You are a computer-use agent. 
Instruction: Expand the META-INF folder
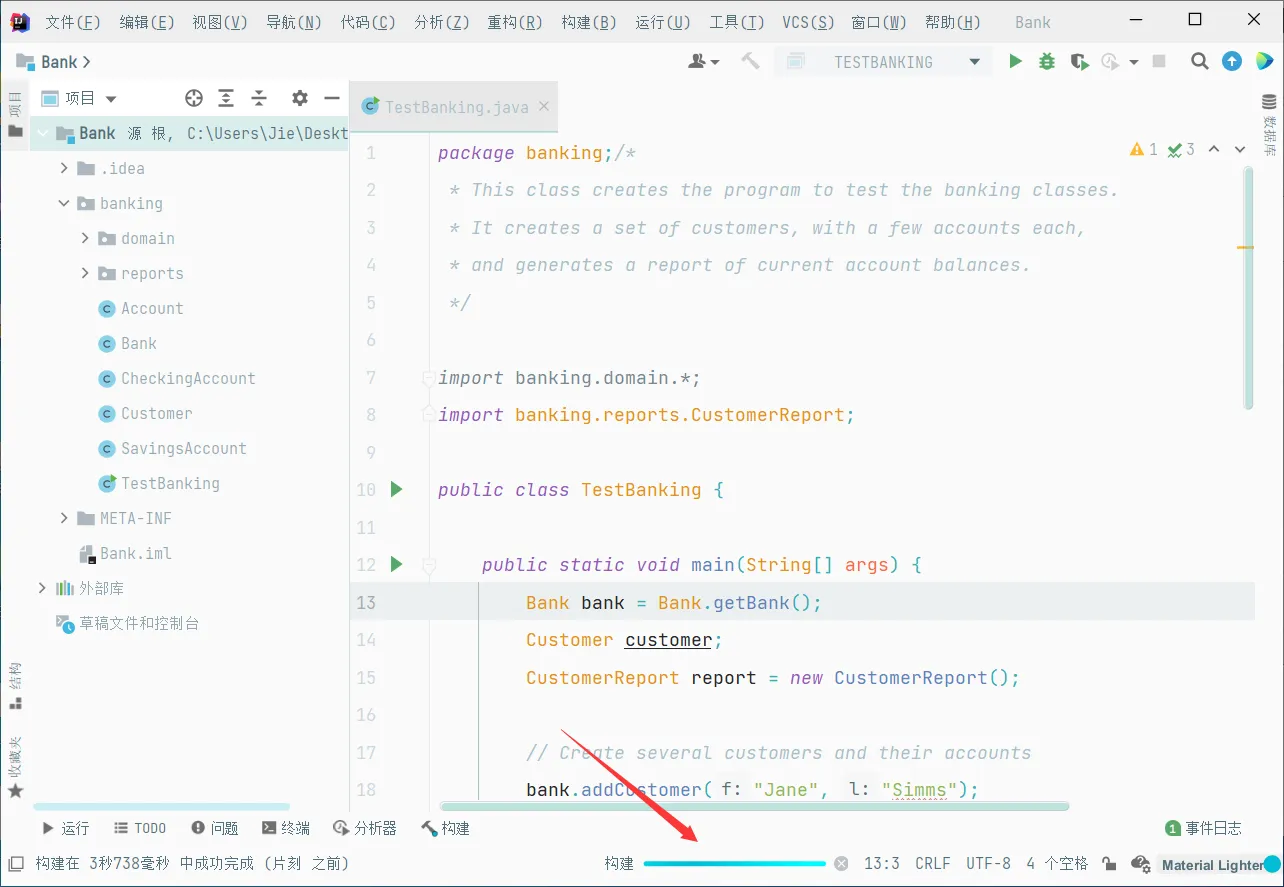(x=64, y=518)
